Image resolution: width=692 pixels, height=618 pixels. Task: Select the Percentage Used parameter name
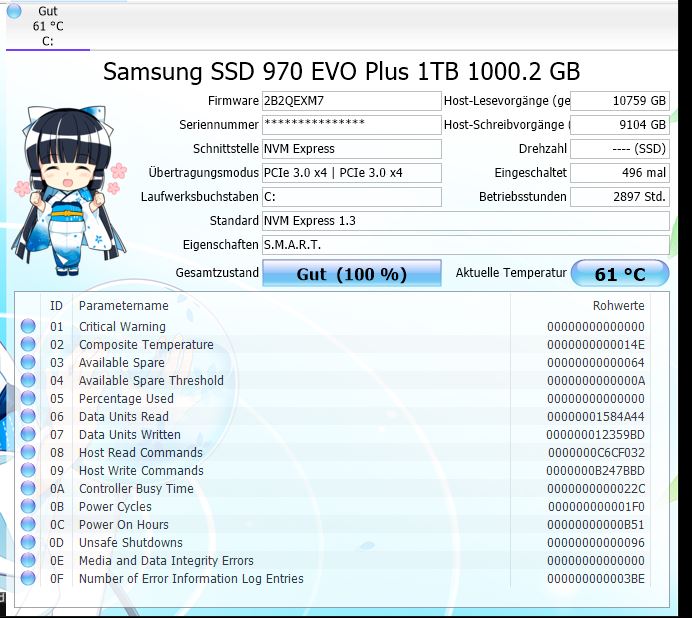click(126, 399)
